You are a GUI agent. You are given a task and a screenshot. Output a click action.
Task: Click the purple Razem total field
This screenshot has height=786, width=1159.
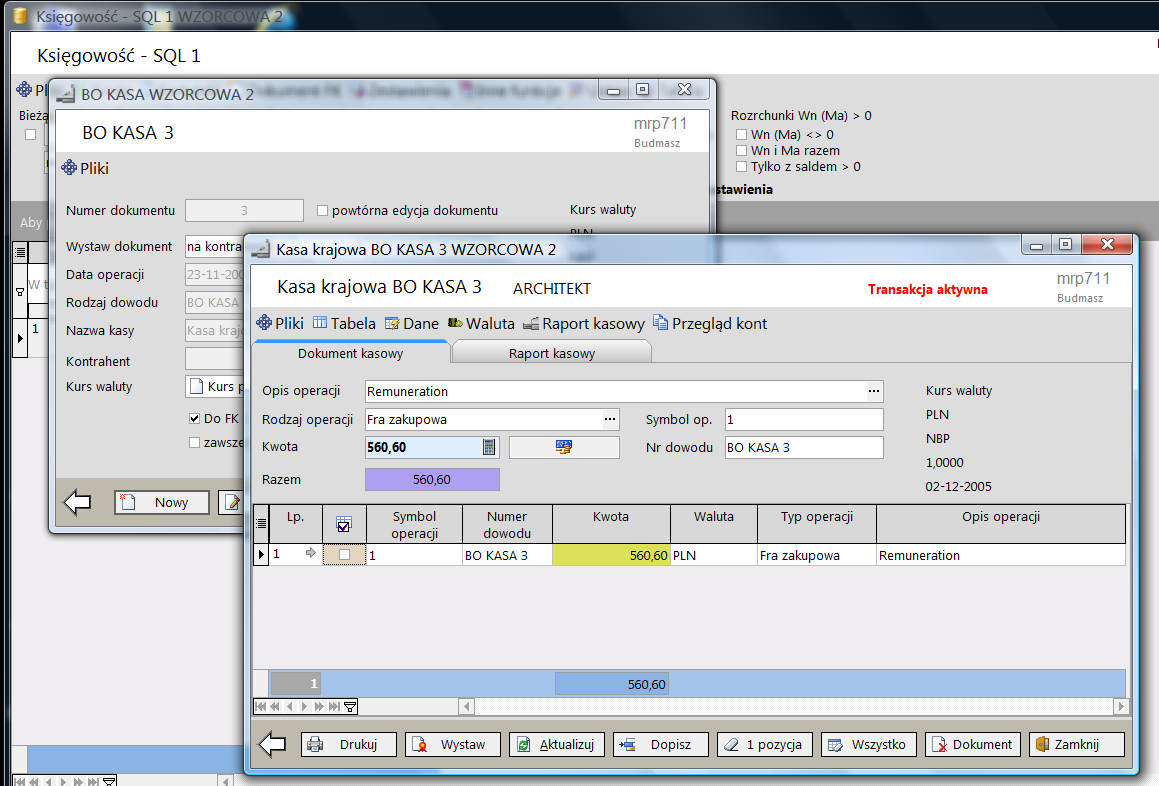(432, 479)
